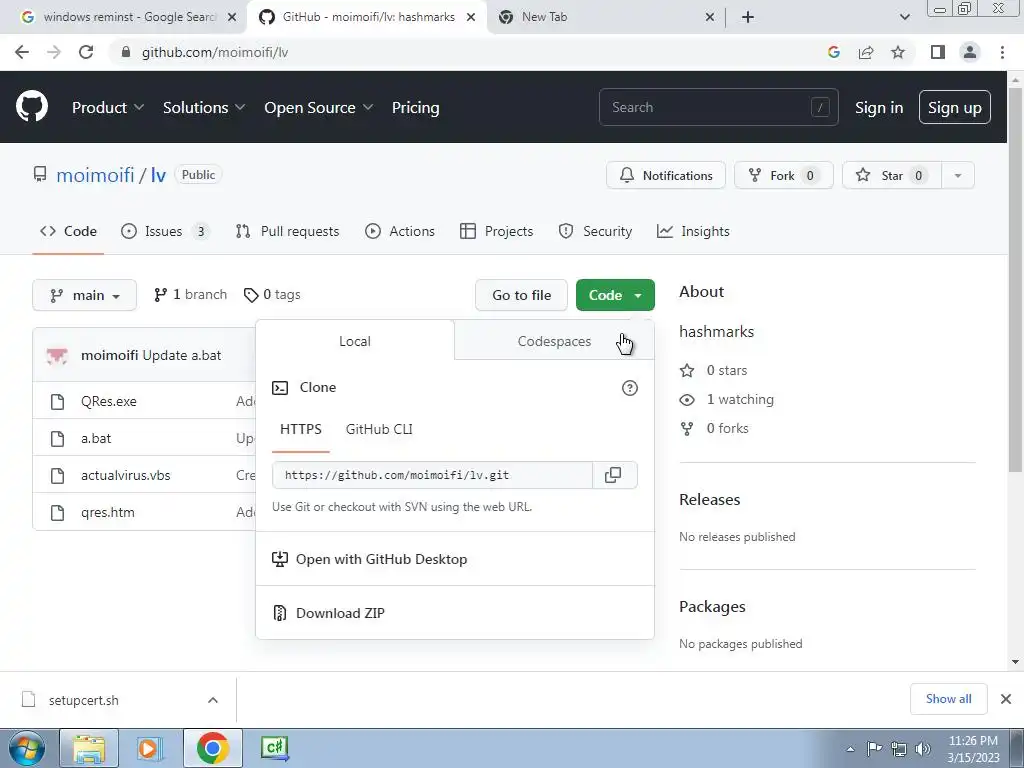This screenshot has height=768, width=1024.
Task: Close the downloads bar
Action: click(x=1006, y=699)
